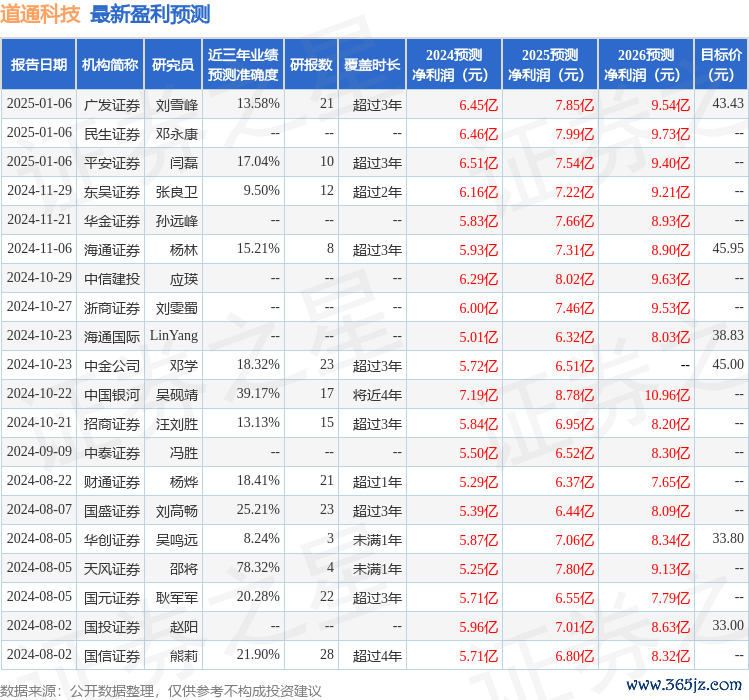Click the 报告日期 column header
The width and height of the screenshot is (749, 700).
[x=39, y=65]
